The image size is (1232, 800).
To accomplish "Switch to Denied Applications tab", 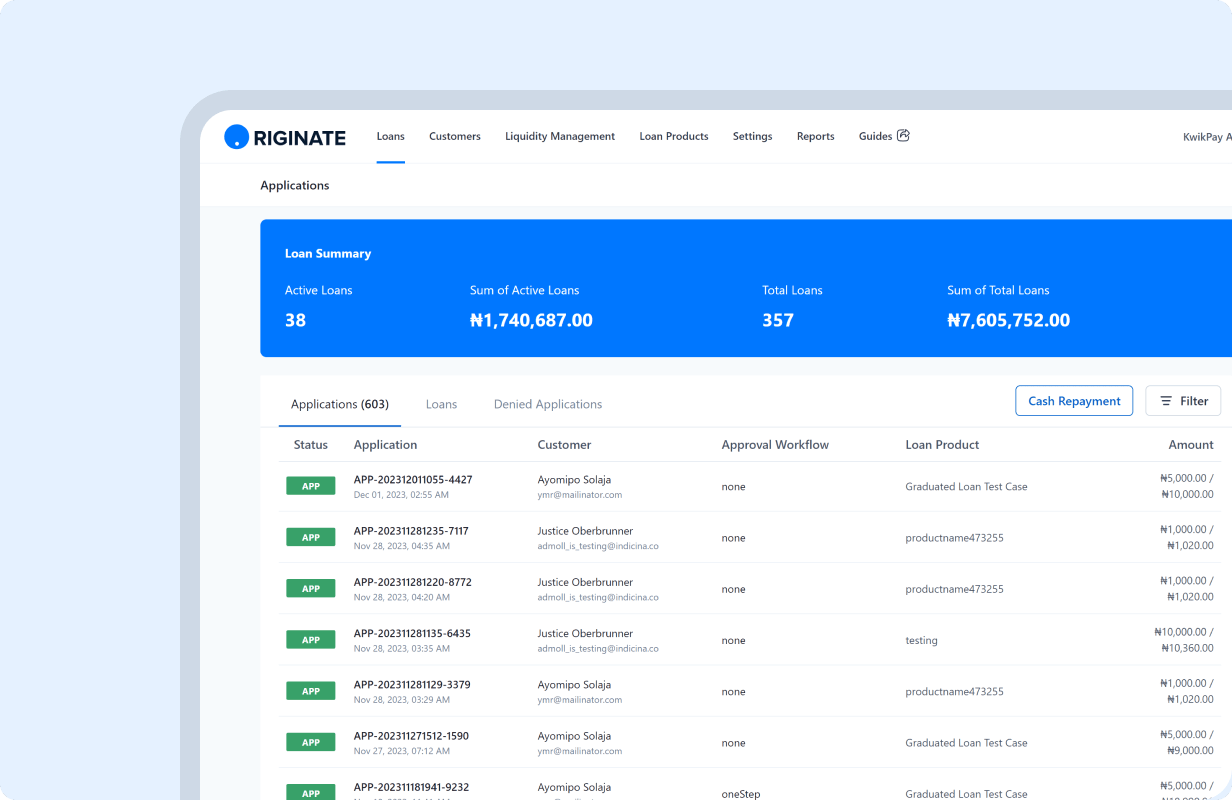I will point(548,404).
